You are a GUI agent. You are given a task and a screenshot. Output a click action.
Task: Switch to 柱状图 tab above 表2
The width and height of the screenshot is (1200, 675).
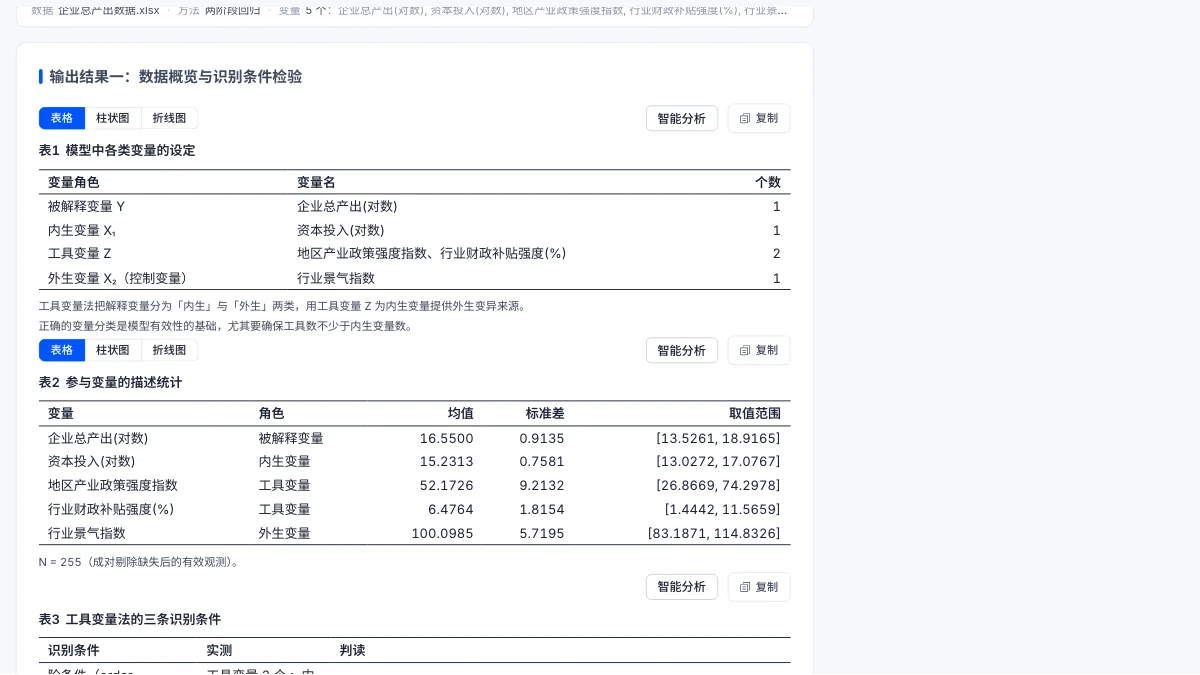(113, 350)
